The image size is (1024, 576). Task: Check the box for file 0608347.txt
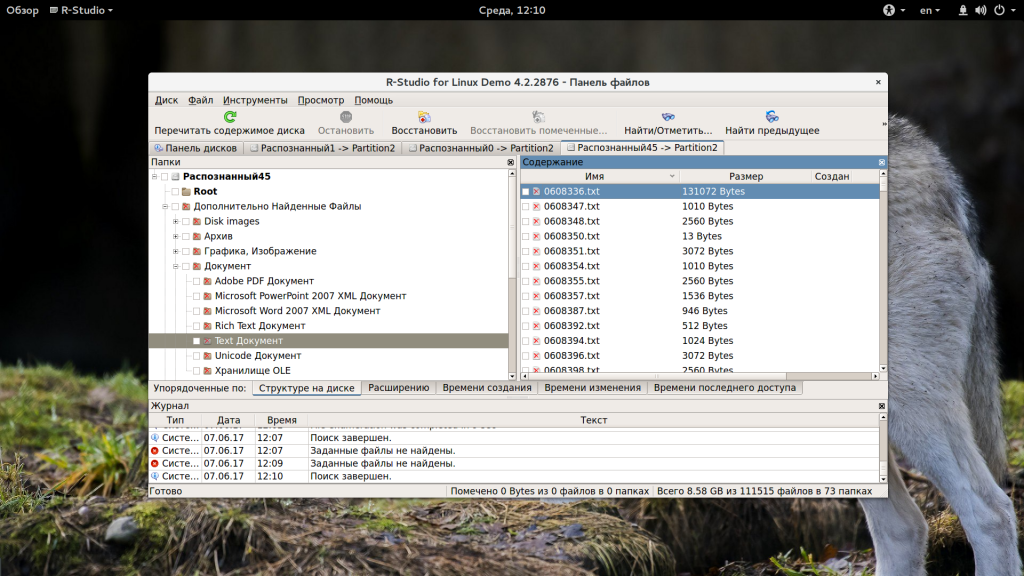pyautogui.click(x=526, y=206)
